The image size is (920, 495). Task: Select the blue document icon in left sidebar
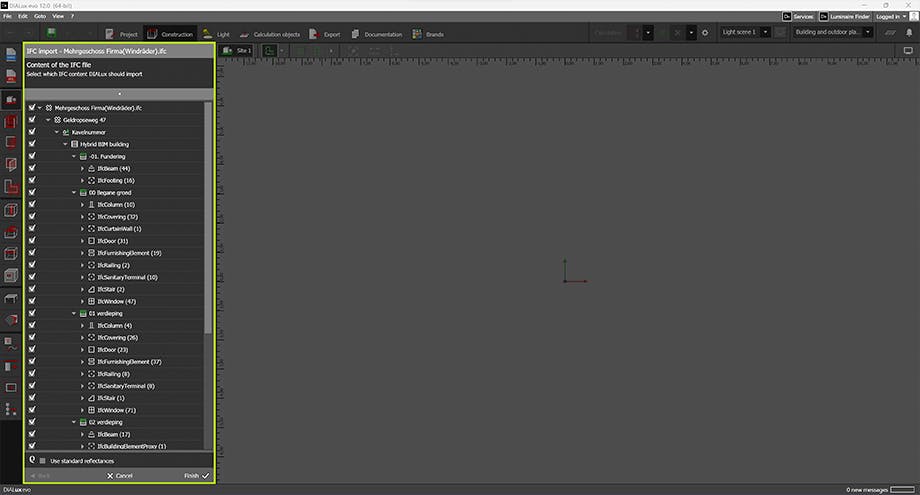coord(11,55)
